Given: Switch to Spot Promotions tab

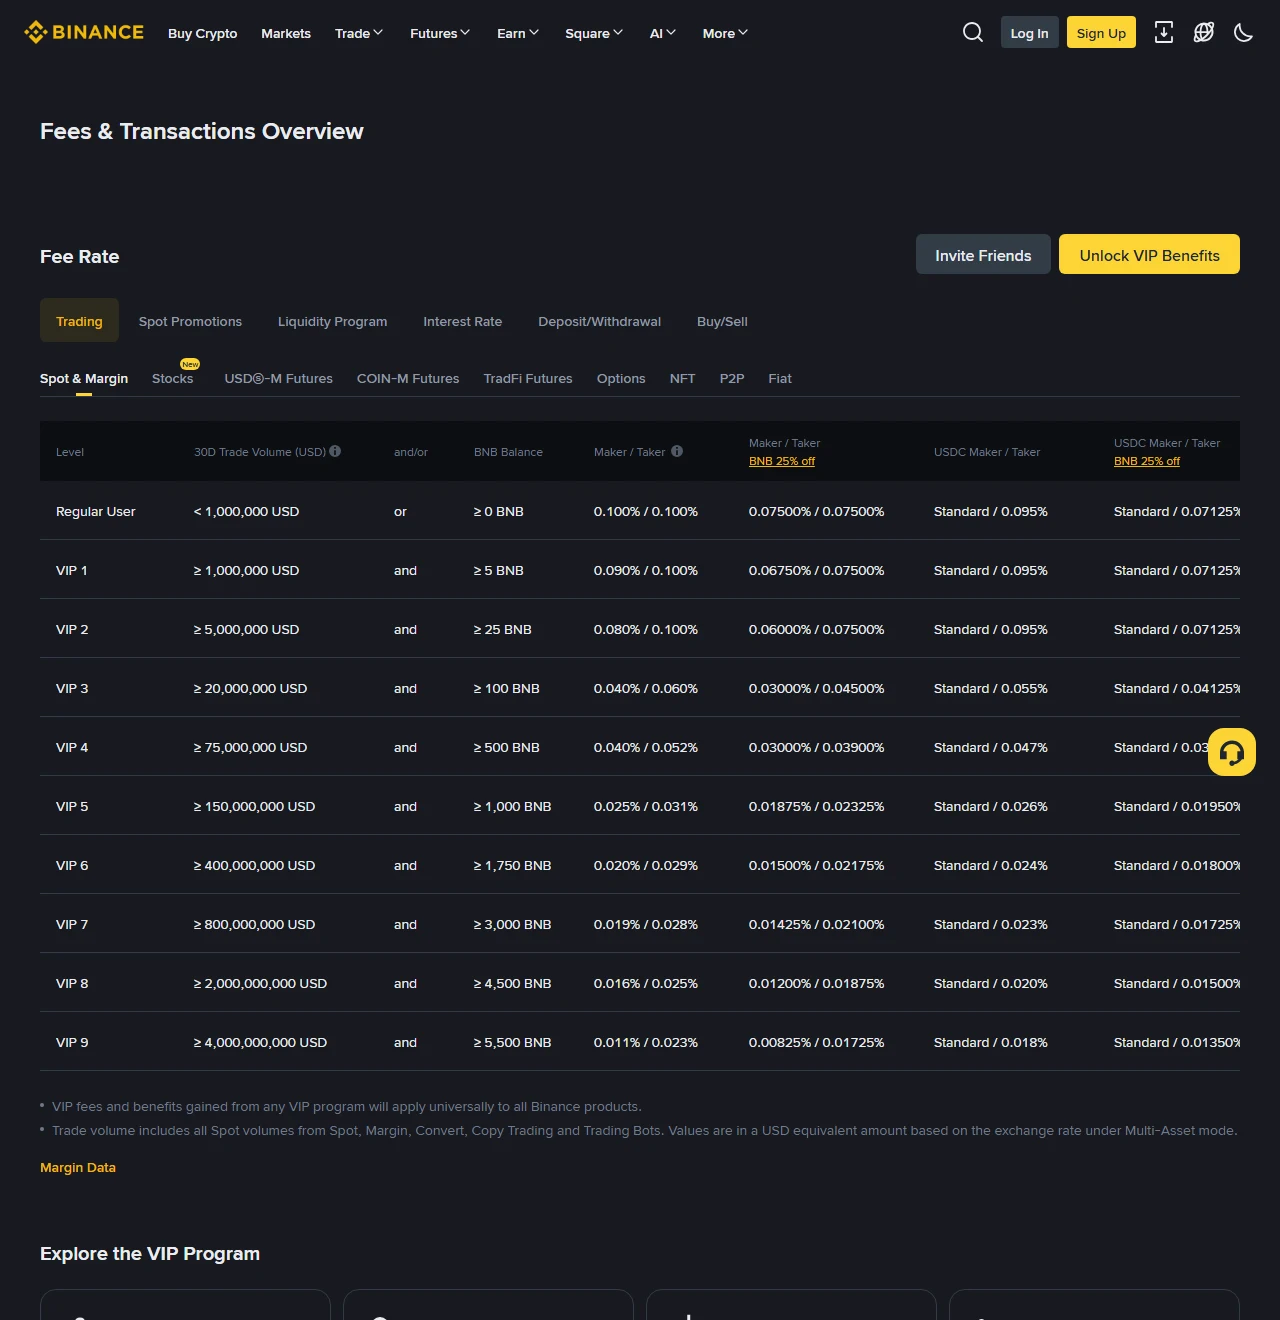Looking at the screenshot, I should pyautogui.click(x=190, y=321).
